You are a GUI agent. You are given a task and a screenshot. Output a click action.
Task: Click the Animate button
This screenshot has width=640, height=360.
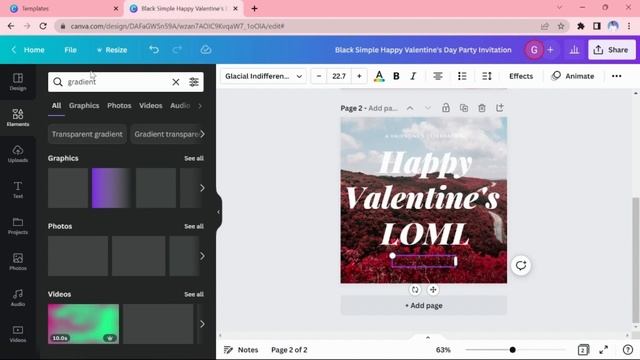[573, 76]
